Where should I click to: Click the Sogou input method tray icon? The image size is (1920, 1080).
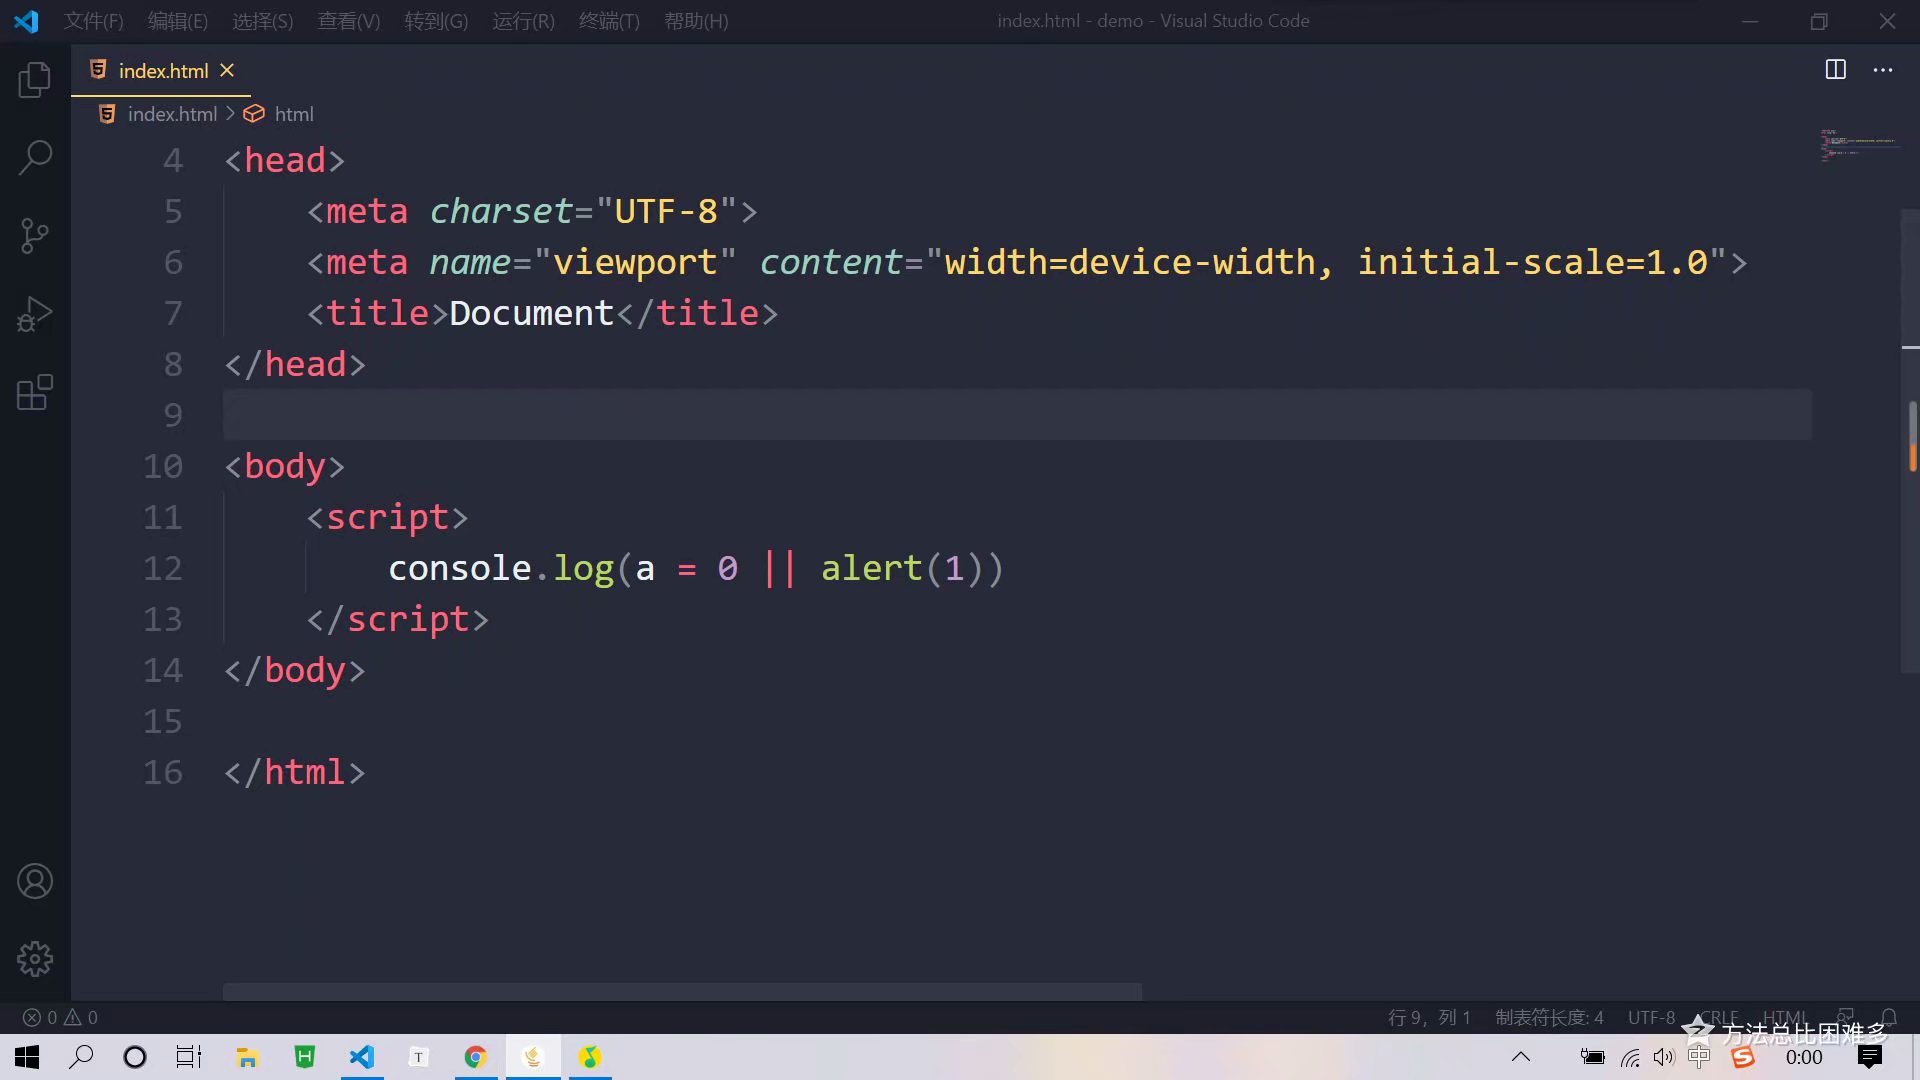pos(1743,1057)
